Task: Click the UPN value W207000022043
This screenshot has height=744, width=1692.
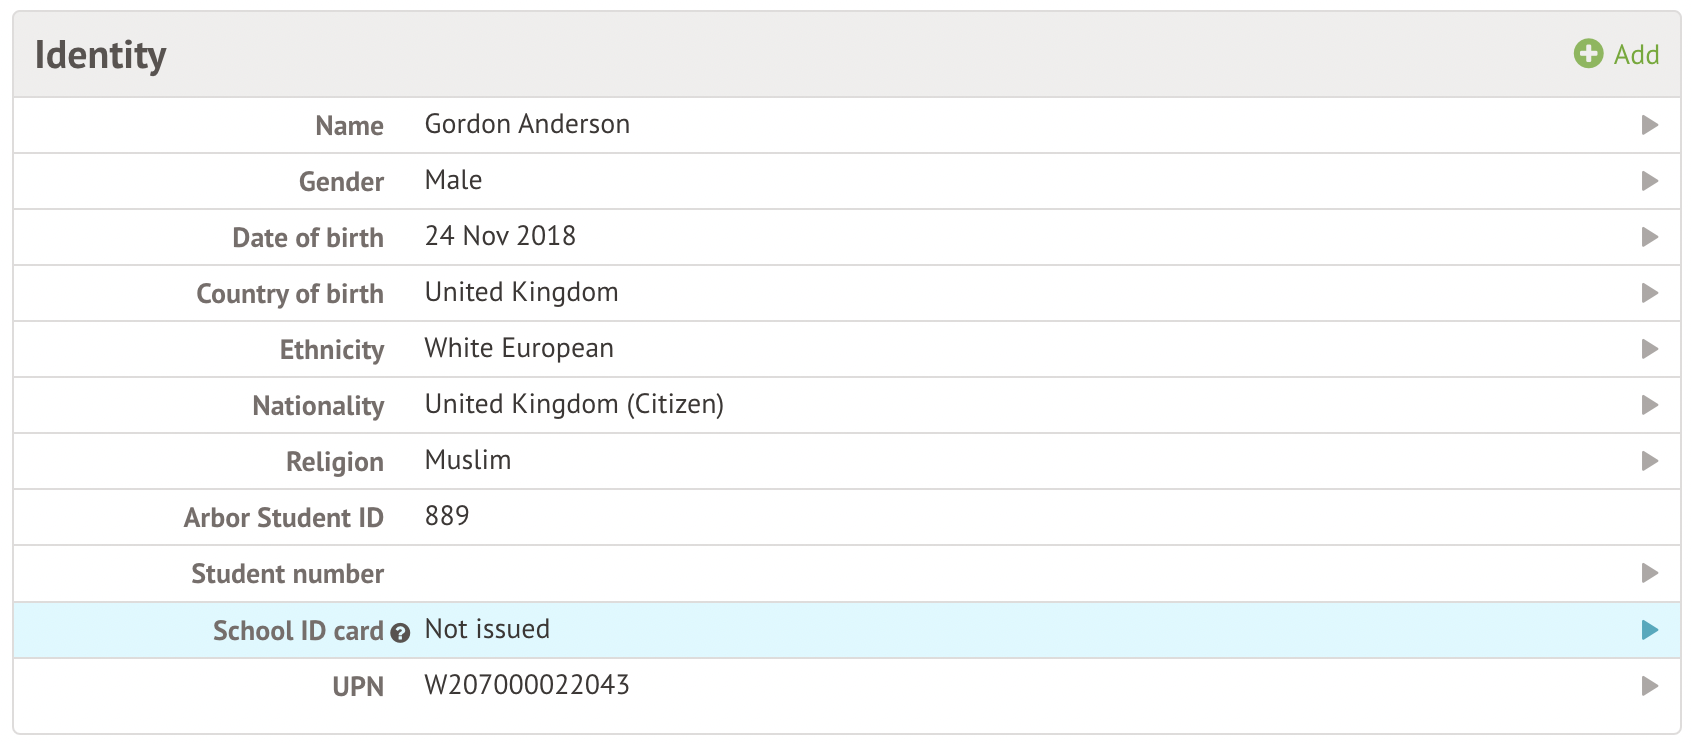Action: [x=527, y=685]
